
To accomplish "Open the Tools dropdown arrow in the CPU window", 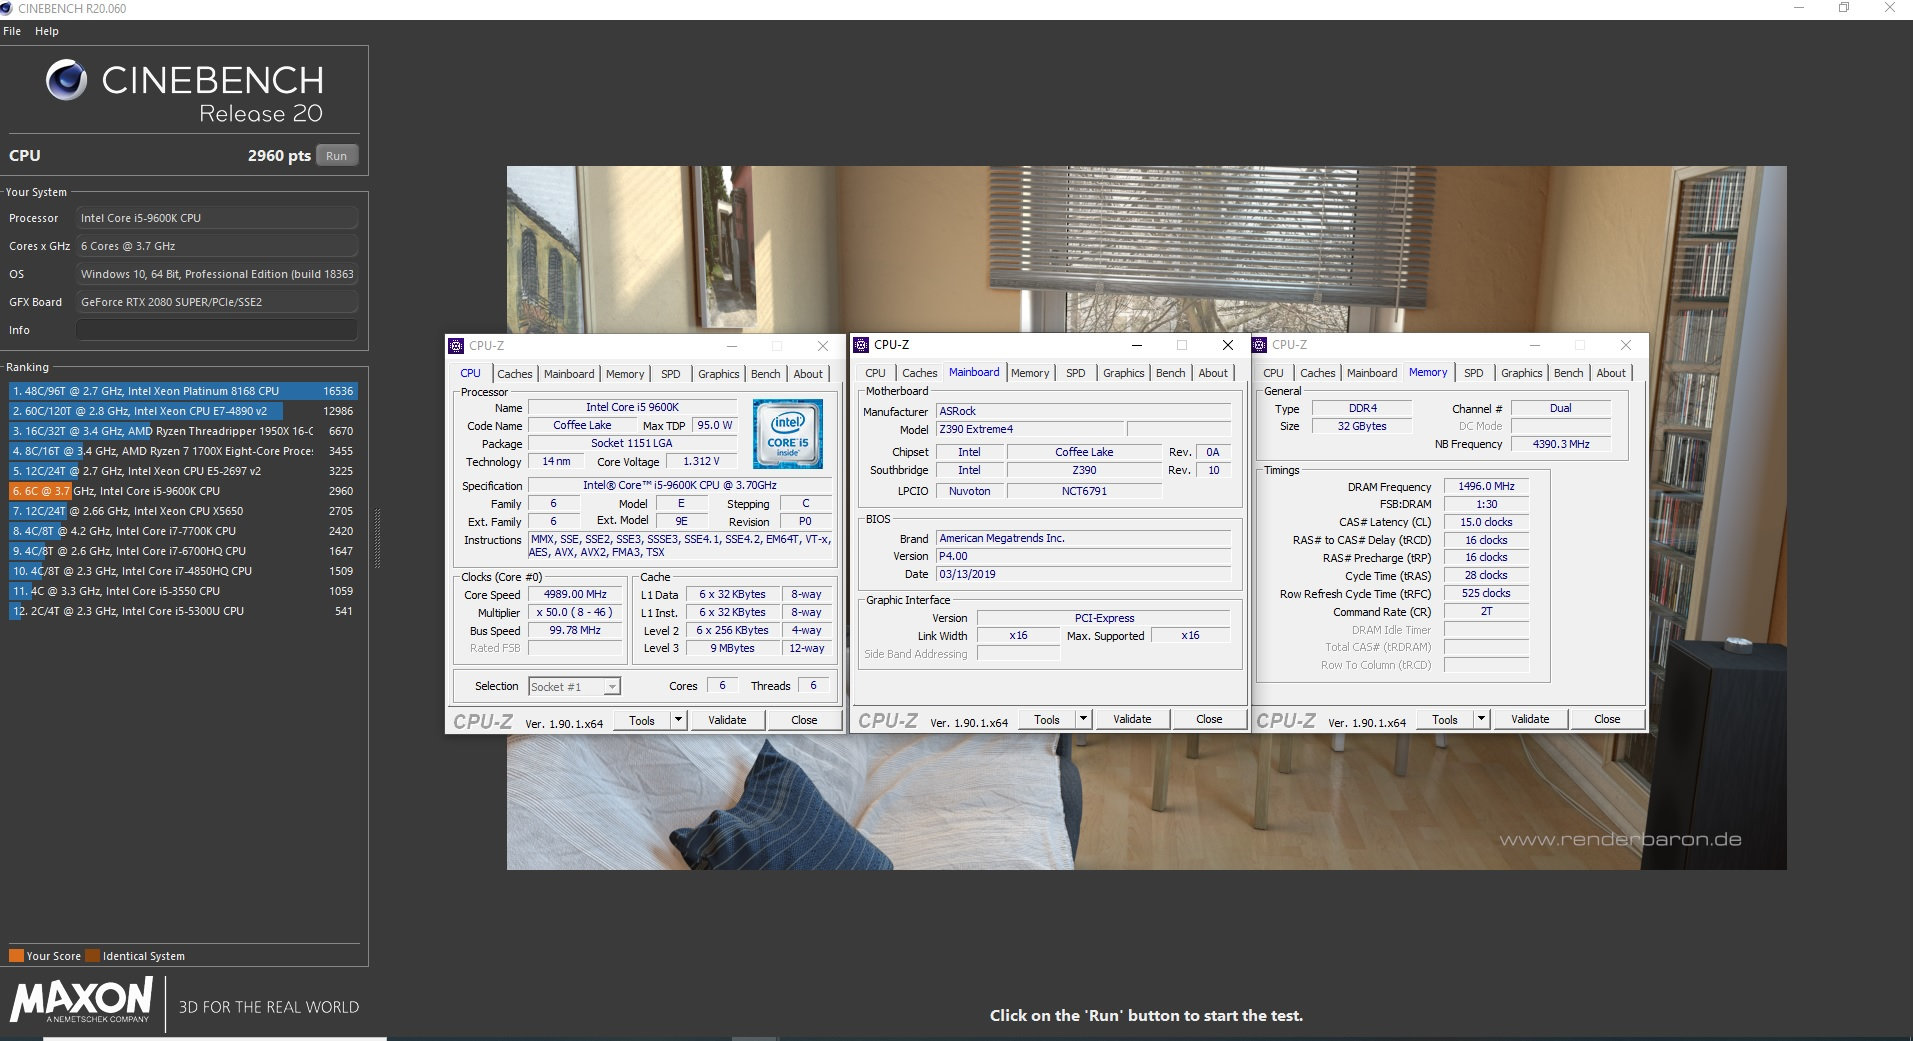I will (x=678, y=720).
